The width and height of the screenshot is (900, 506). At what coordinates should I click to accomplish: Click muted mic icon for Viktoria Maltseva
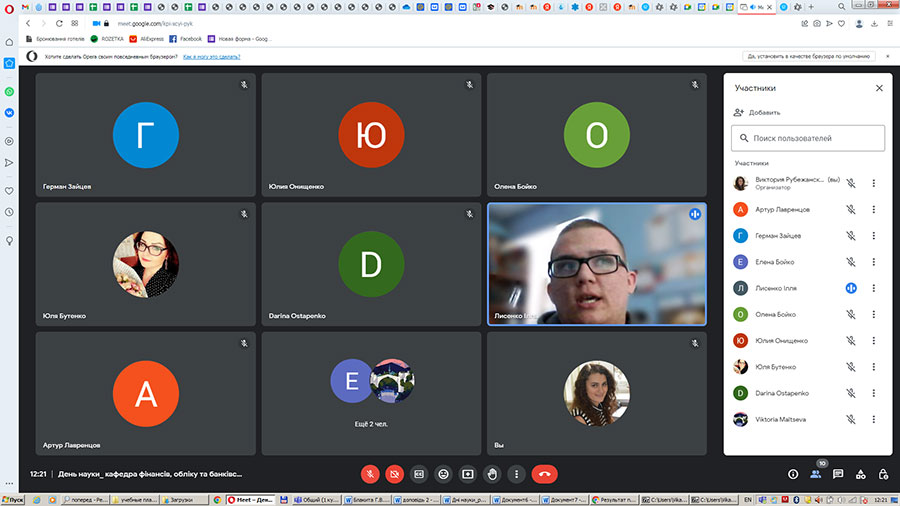point(851,419)
